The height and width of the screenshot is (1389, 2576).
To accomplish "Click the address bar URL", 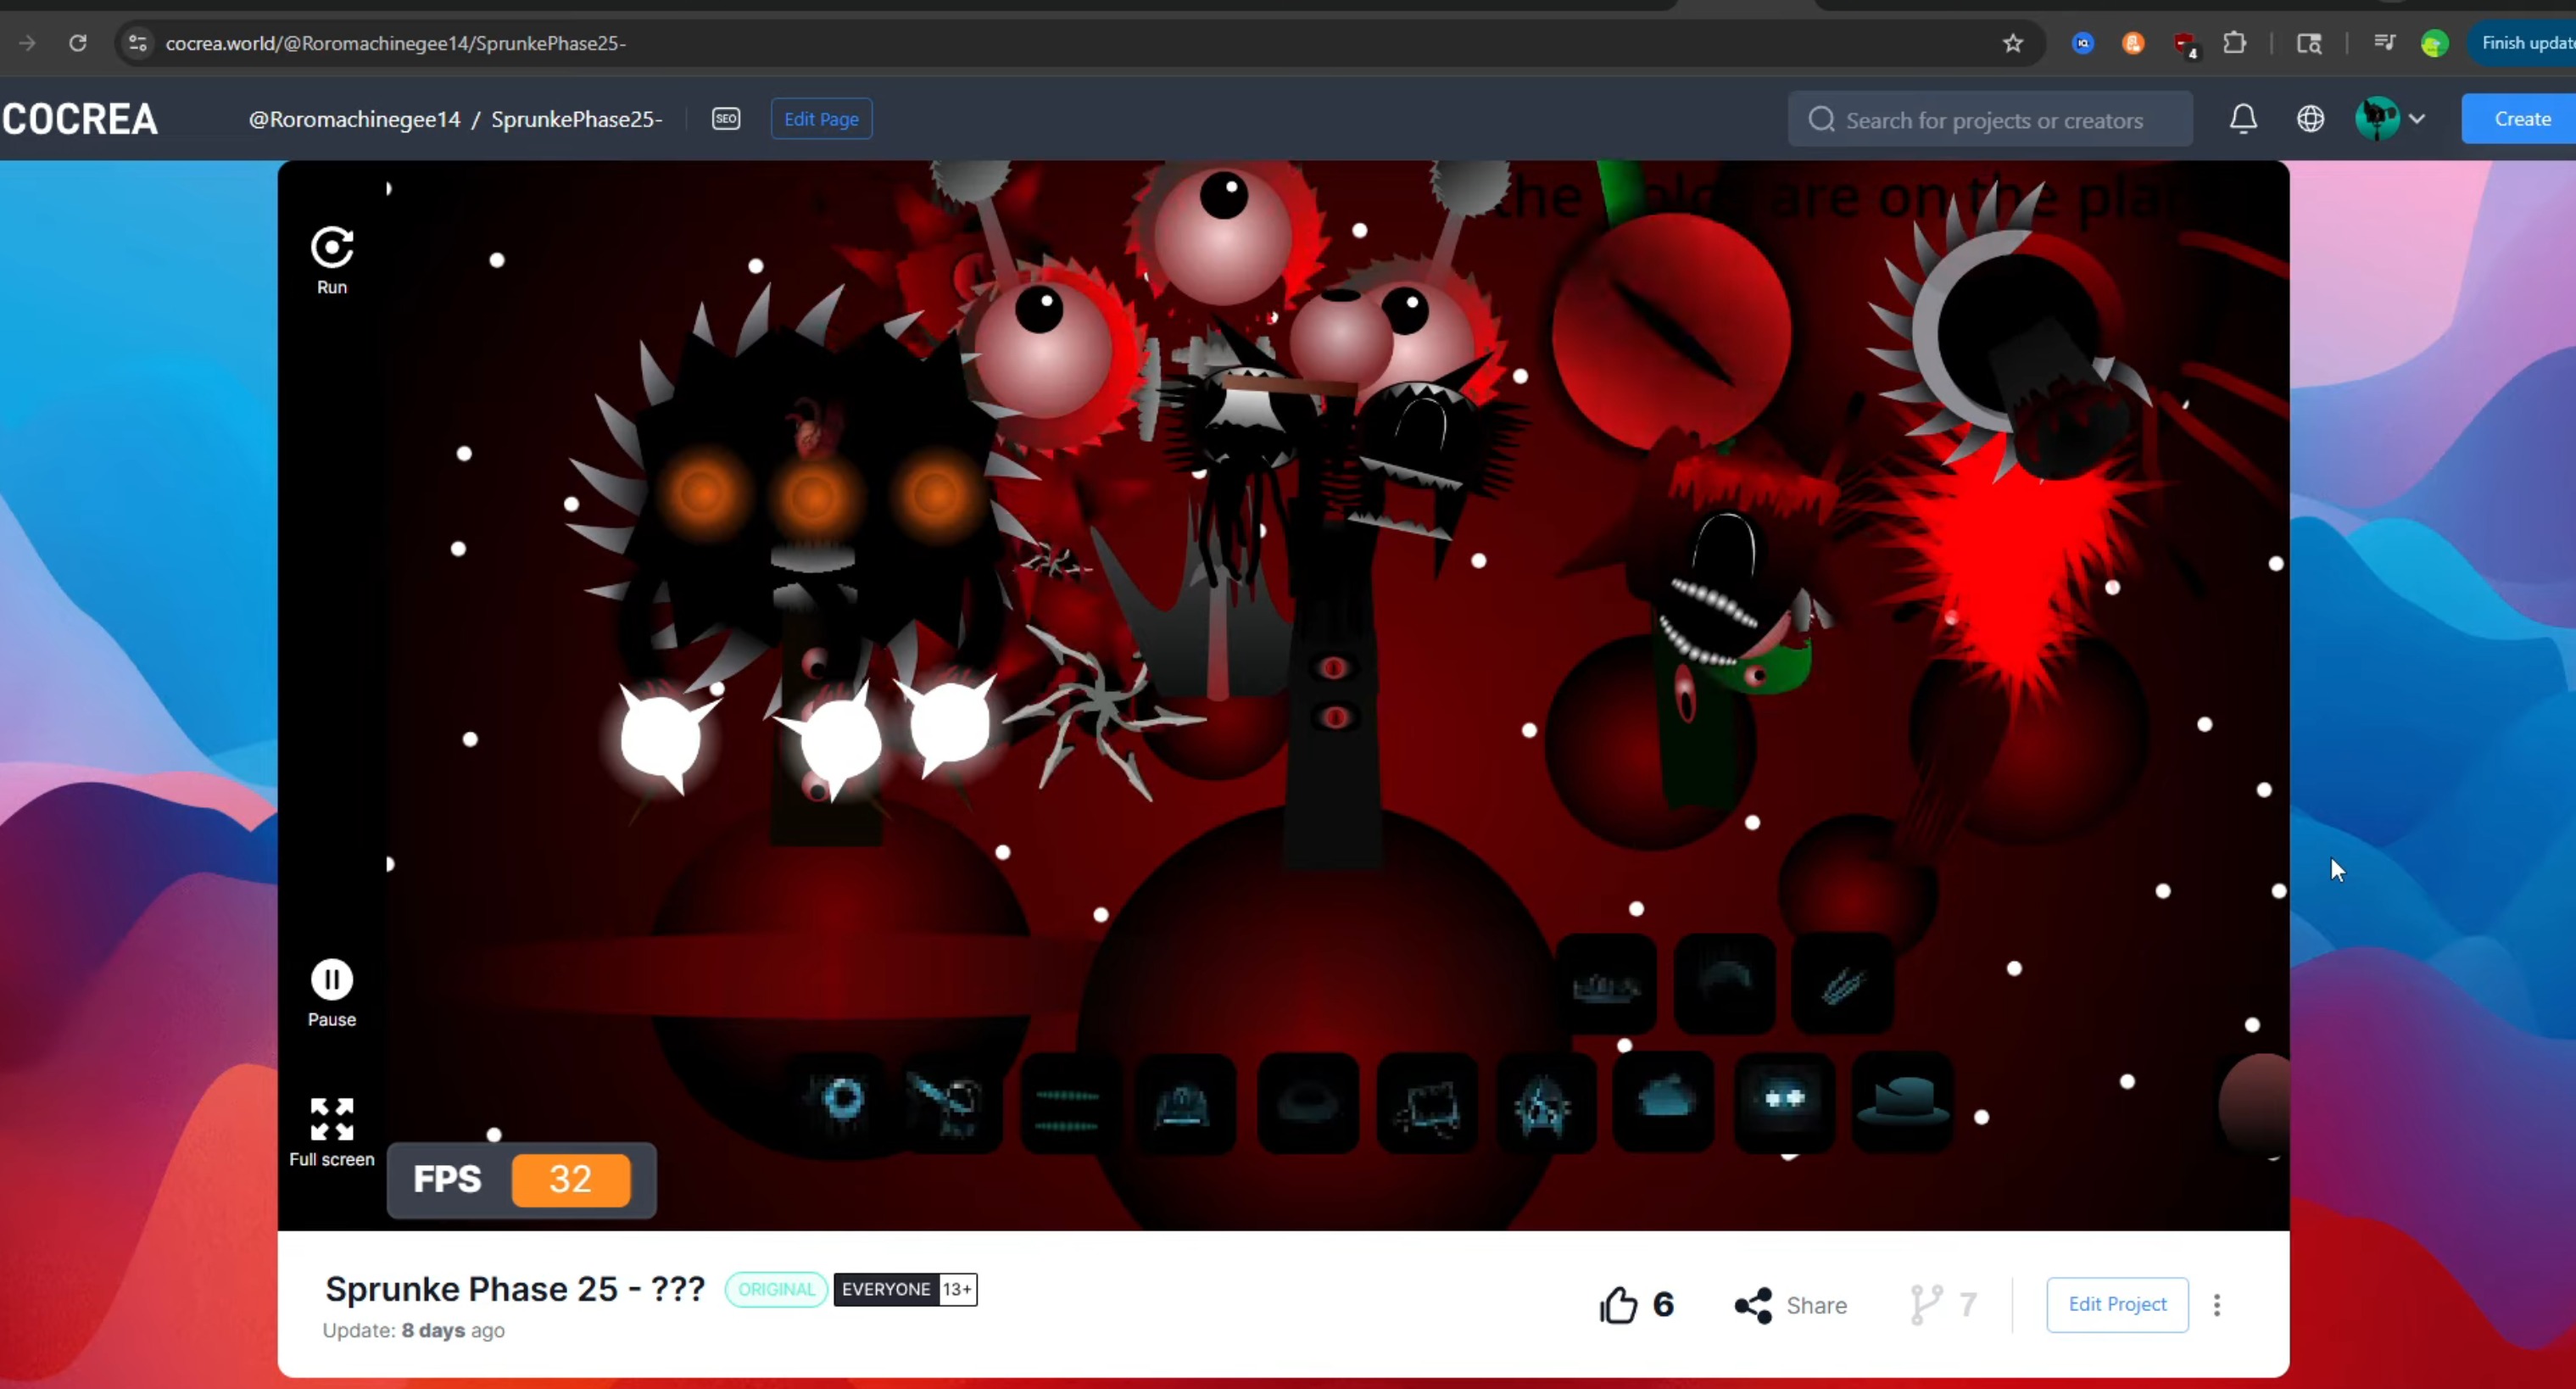I will (396, 43).
